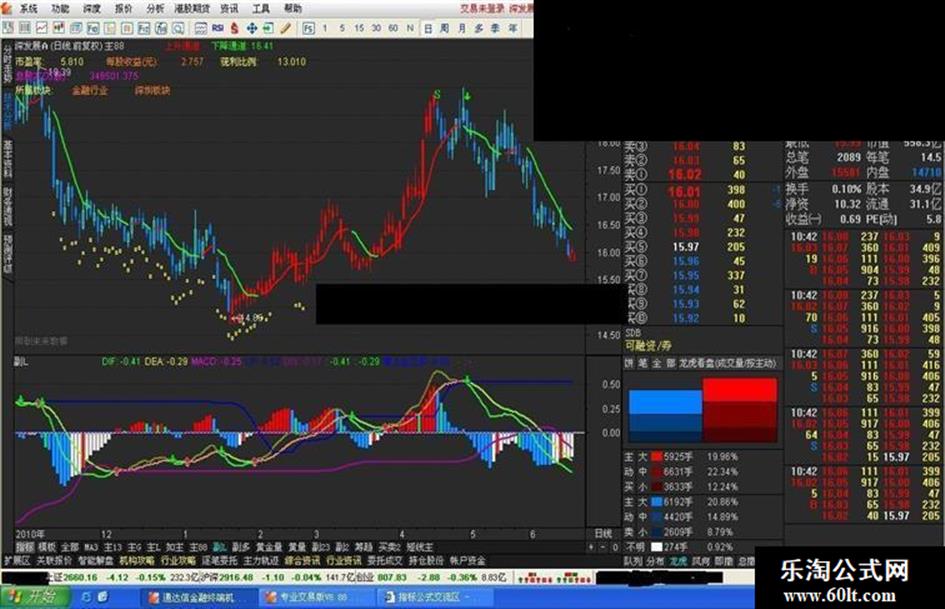Open the 功能 menu

point(60,8)
